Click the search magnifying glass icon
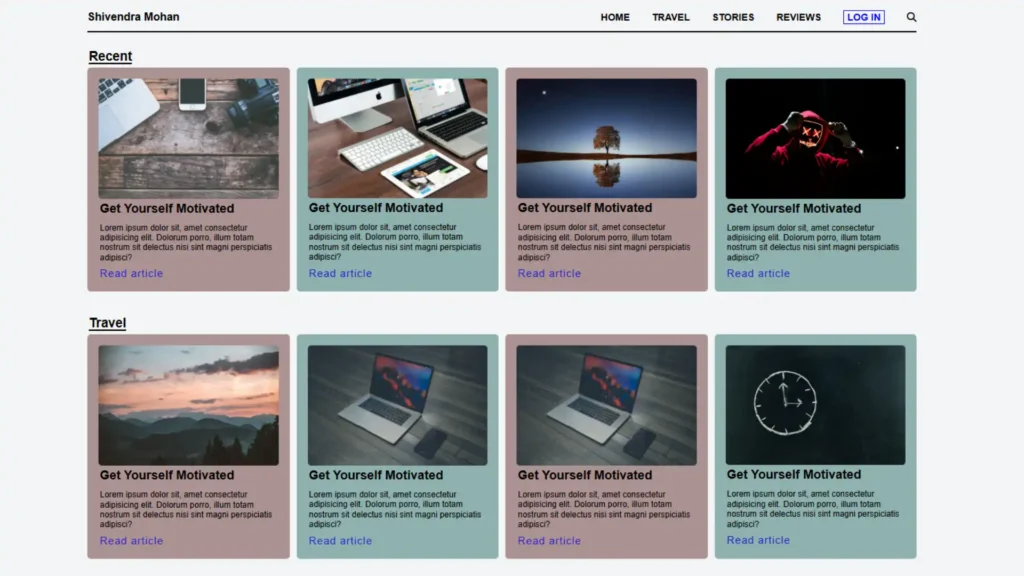This screenshot has height=576, width=1024. point(911,17)
